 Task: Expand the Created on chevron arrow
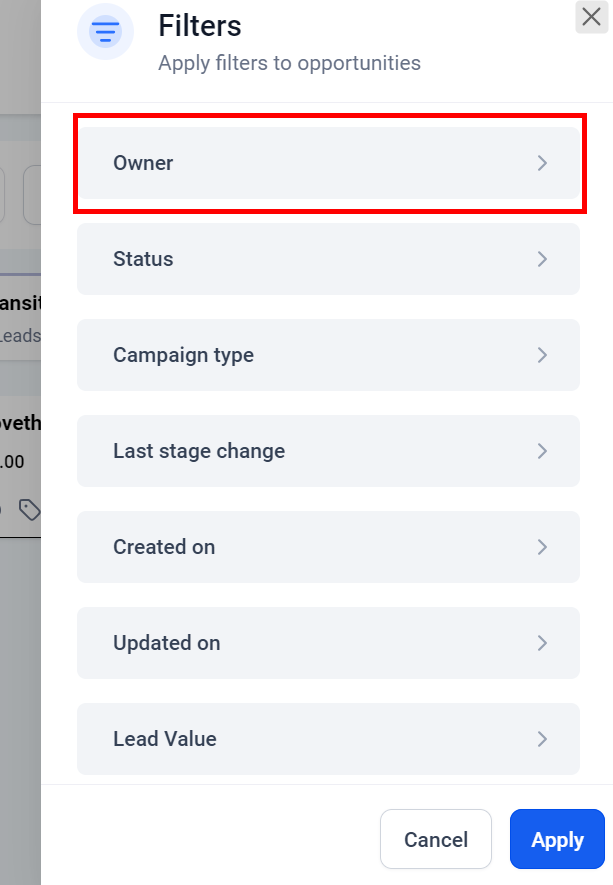542,547
